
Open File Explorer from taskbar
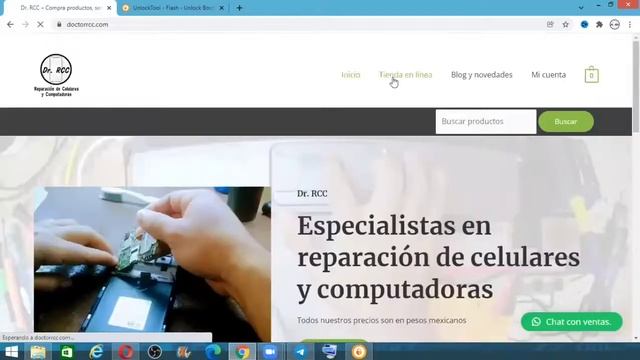[38, 352]
